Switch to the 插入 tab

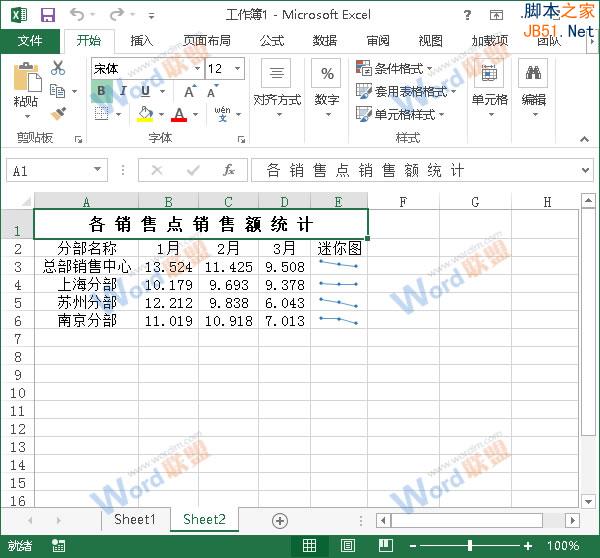coord(142,41)
